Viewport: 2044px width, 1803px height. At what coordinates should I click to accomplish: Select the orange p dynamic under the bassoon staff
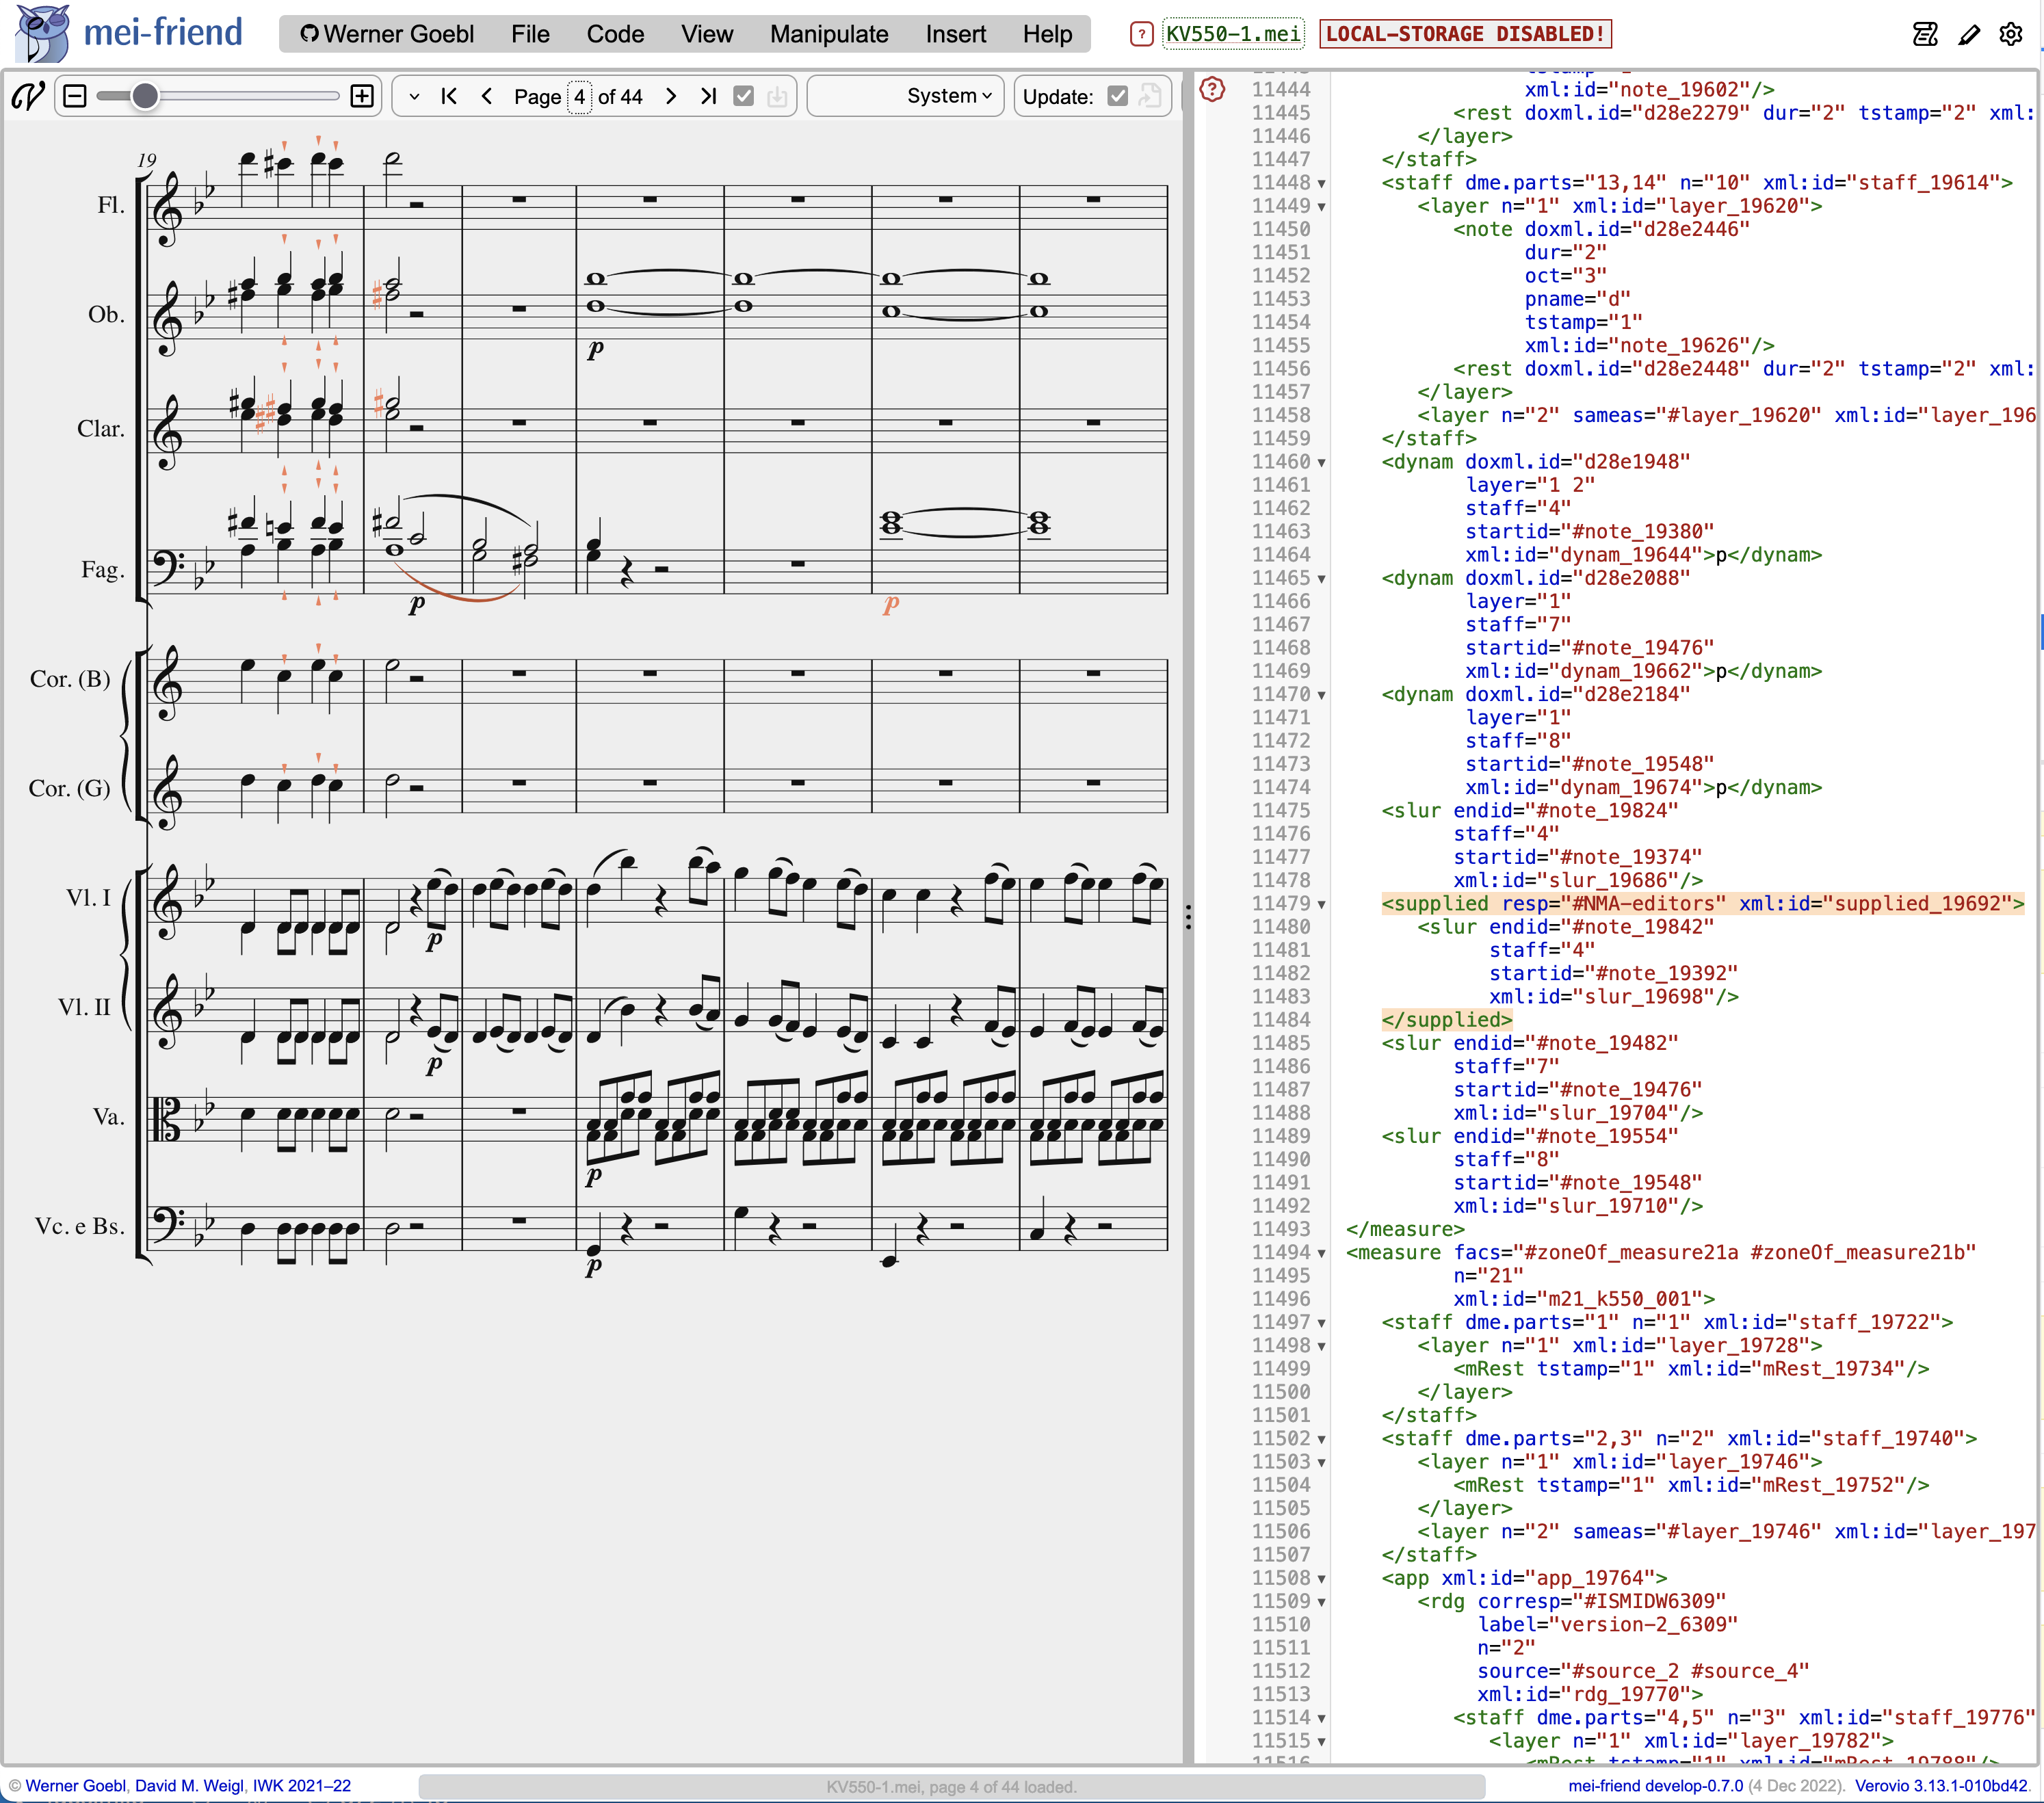pos(891,604)
